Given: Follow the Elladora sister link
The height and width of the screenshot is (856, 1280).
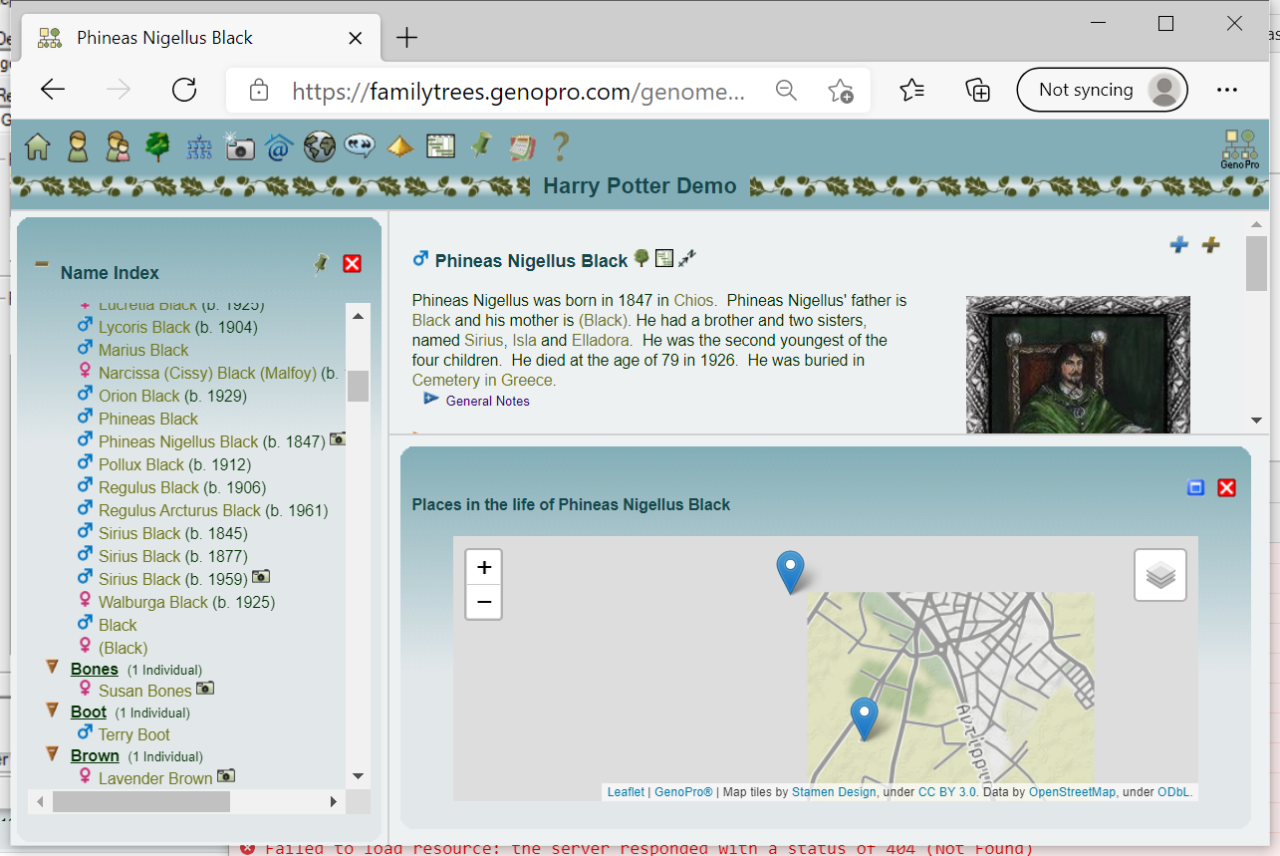Looking at the screenshot, I should click(x=601, y=340).
